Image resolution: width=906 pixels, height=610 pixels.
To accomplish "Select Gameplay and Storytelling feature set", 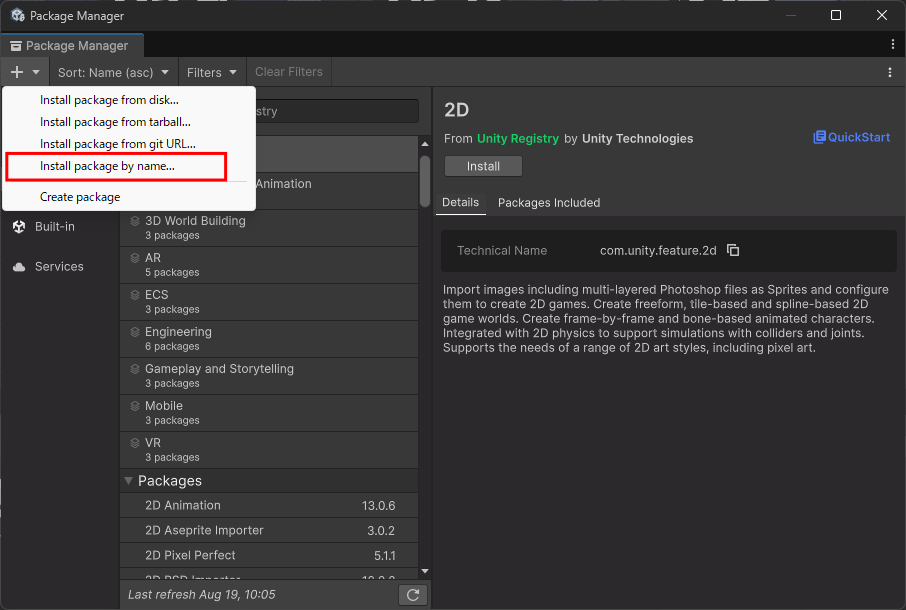I will pos(269,375).
